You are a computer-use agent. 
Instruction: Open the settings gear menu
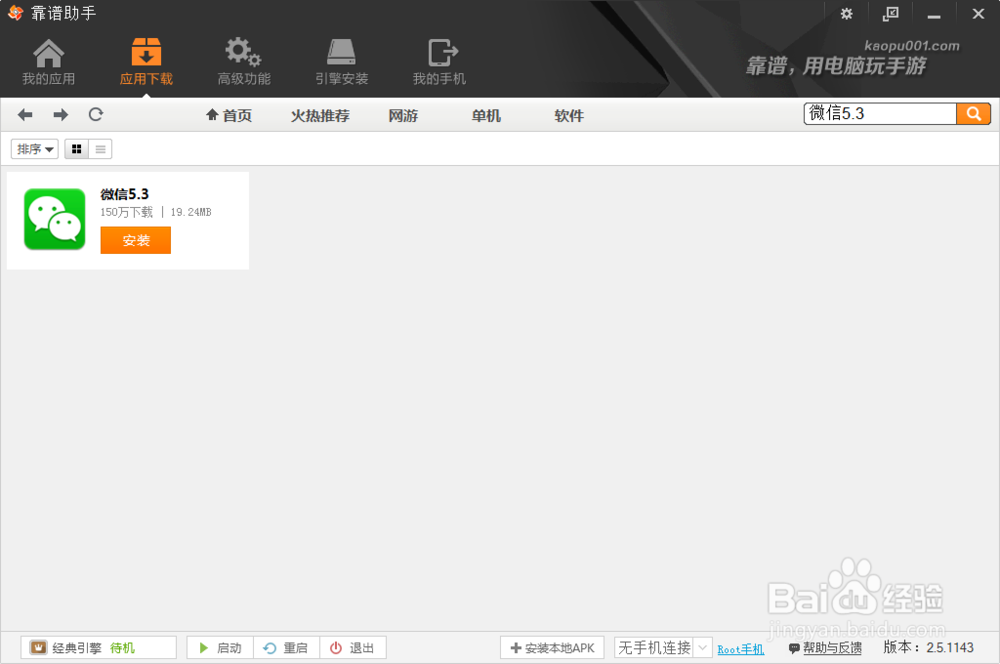coord(846,14)
